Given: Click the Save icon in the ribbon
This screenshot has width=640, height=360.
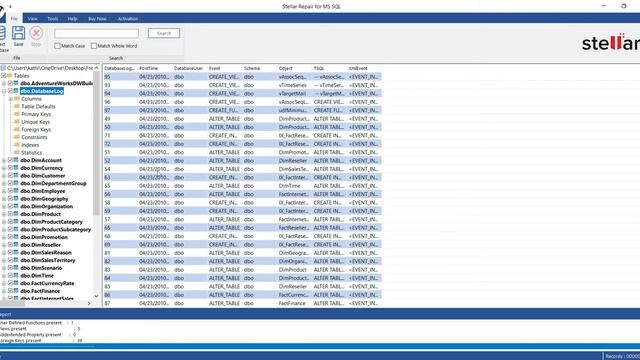Looking at the screenshot, I should pos(18,33).
